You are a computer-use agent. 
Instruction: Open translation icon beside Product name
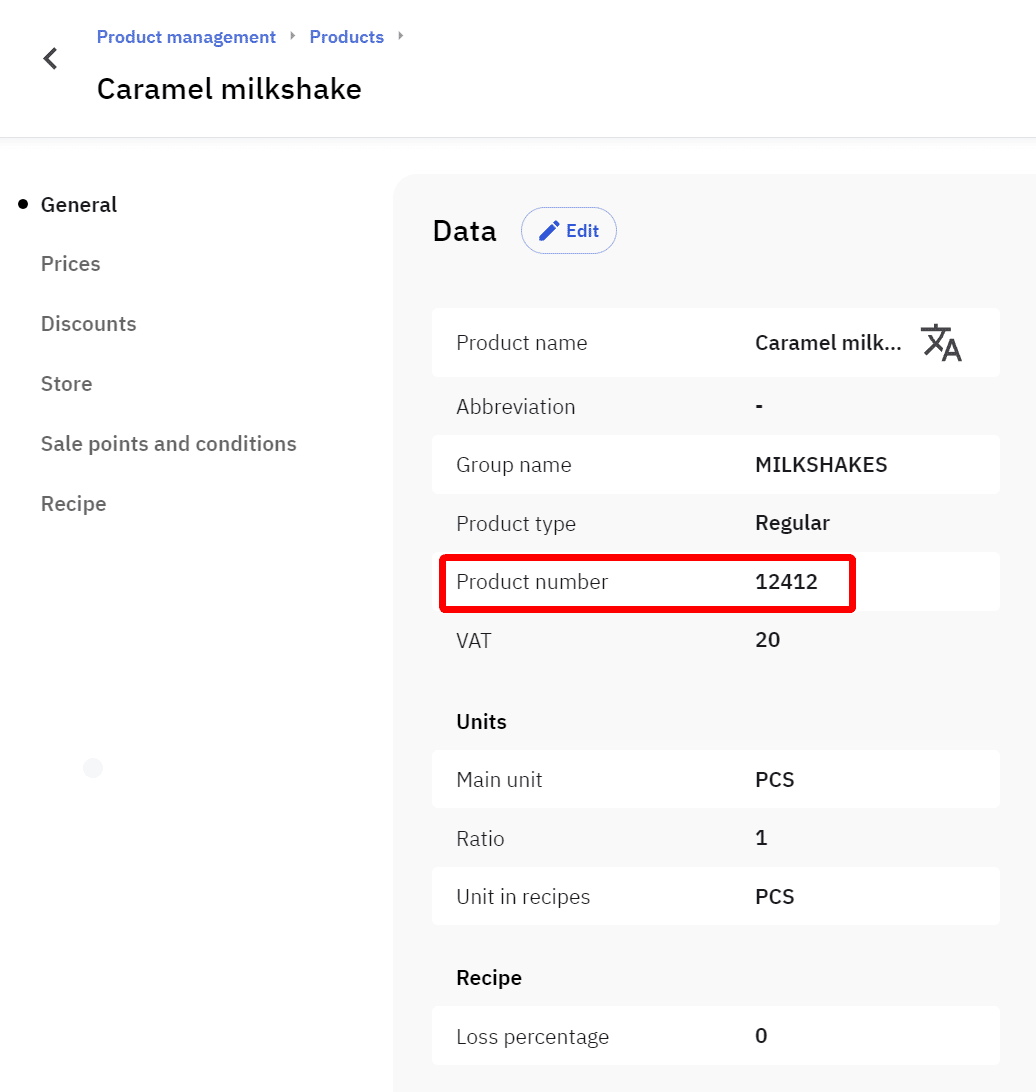pos(940,343)
